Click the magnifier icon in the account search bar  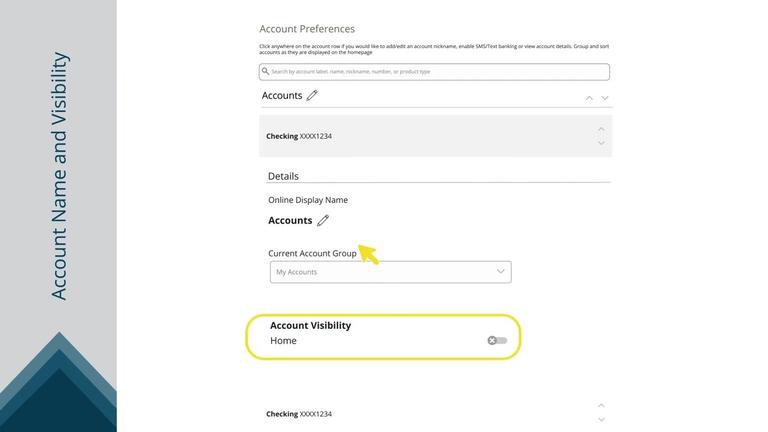point(266,72)
